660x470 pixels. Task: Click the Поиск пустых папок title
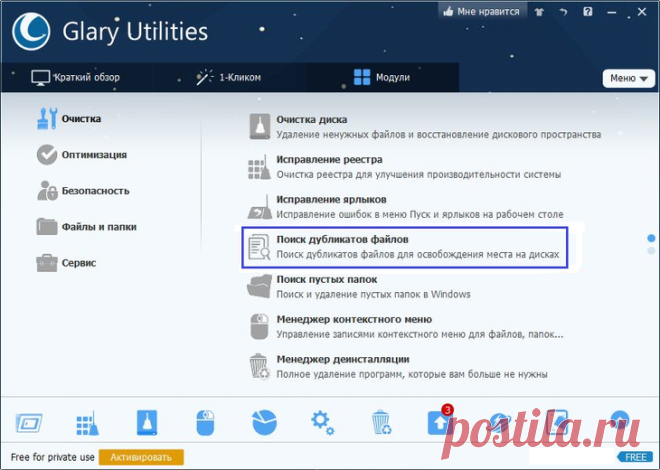coord(327,279)
